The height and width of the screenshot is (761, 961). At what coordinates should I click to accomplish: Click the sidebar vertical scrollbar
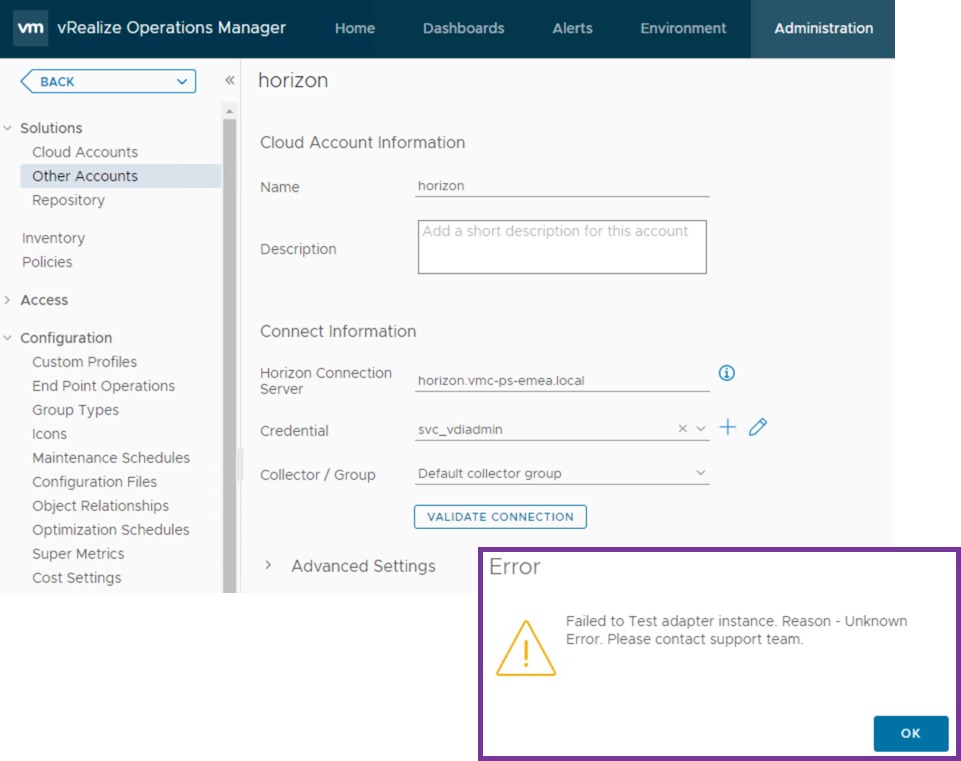click(x=229, y=355)
